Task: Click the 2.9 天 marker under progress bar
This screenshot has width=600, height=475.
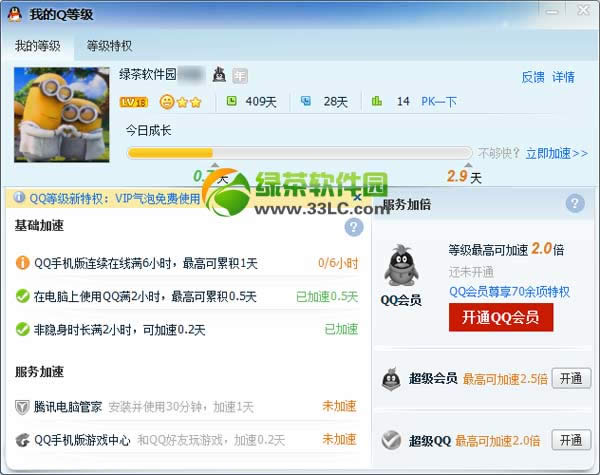Action: coord(464,177)
